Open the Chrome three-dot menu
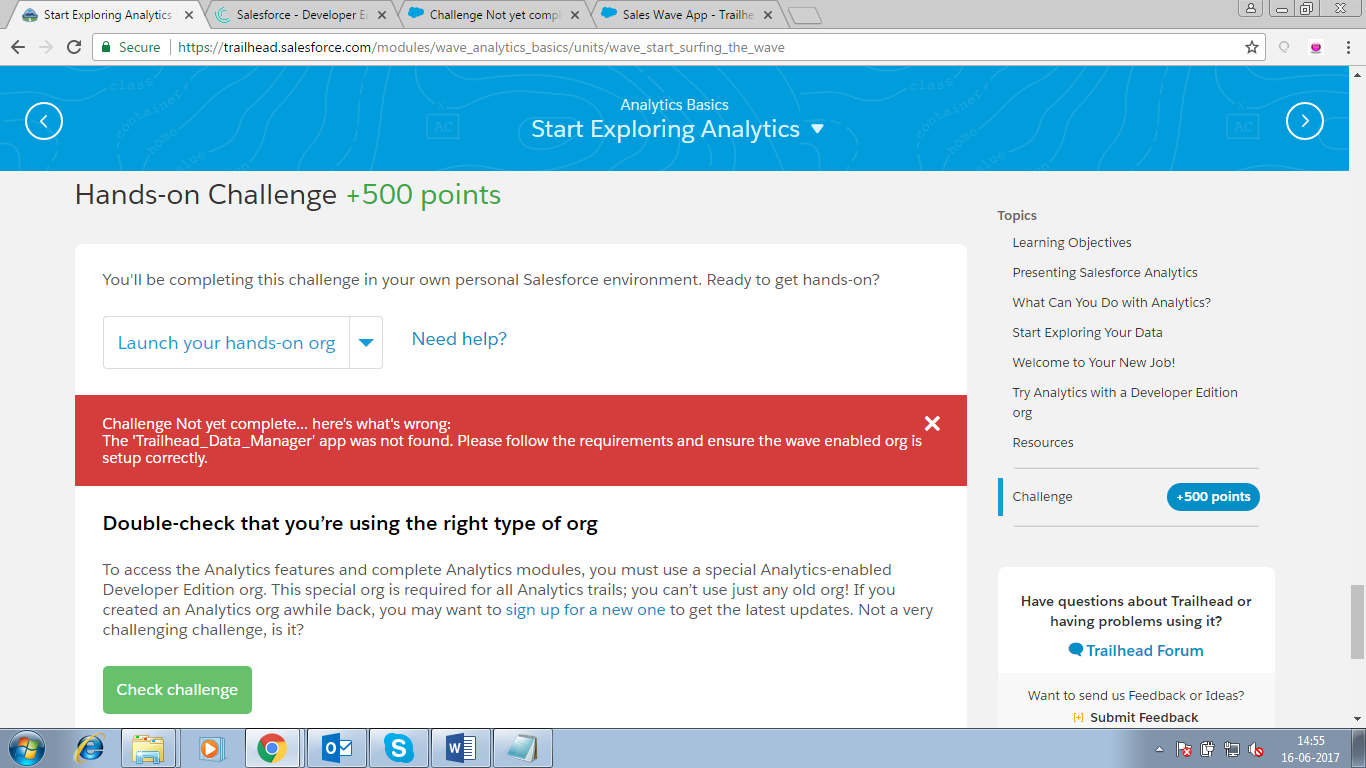The width and height of the screenshot is (1366, 768). tap(1347, 47)
